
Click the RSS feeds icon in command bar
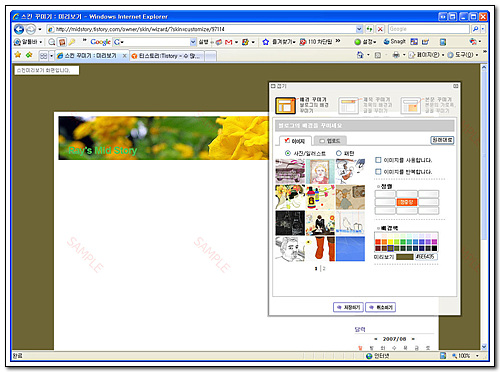378,55
